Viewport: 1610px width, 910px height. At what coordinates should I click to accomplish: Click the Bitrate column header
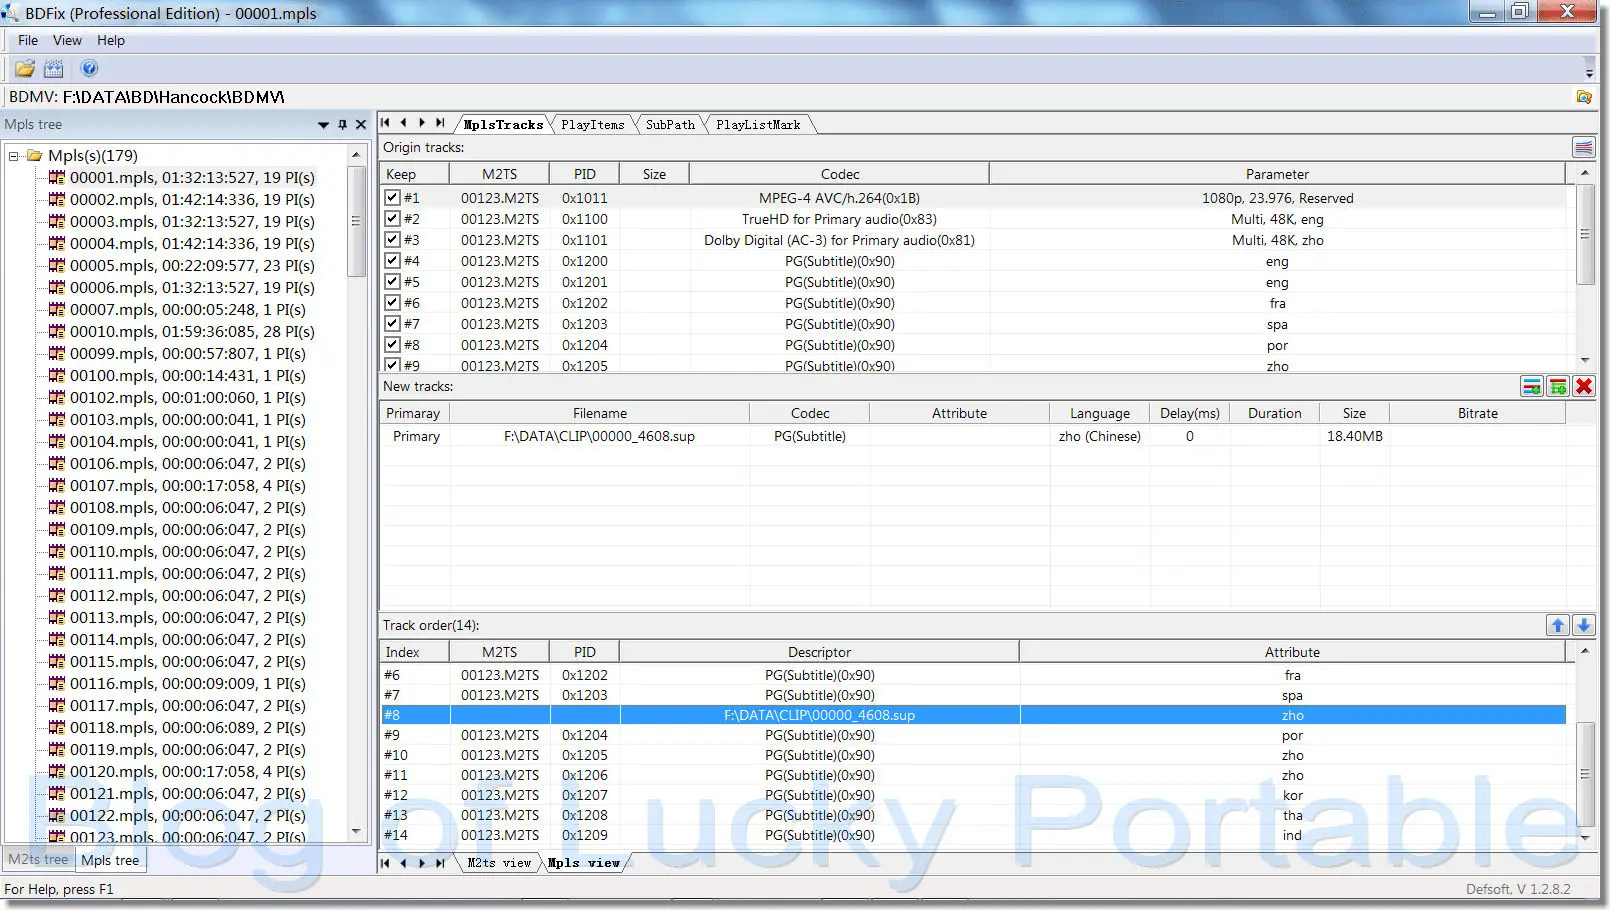(x=1477, y=413)
